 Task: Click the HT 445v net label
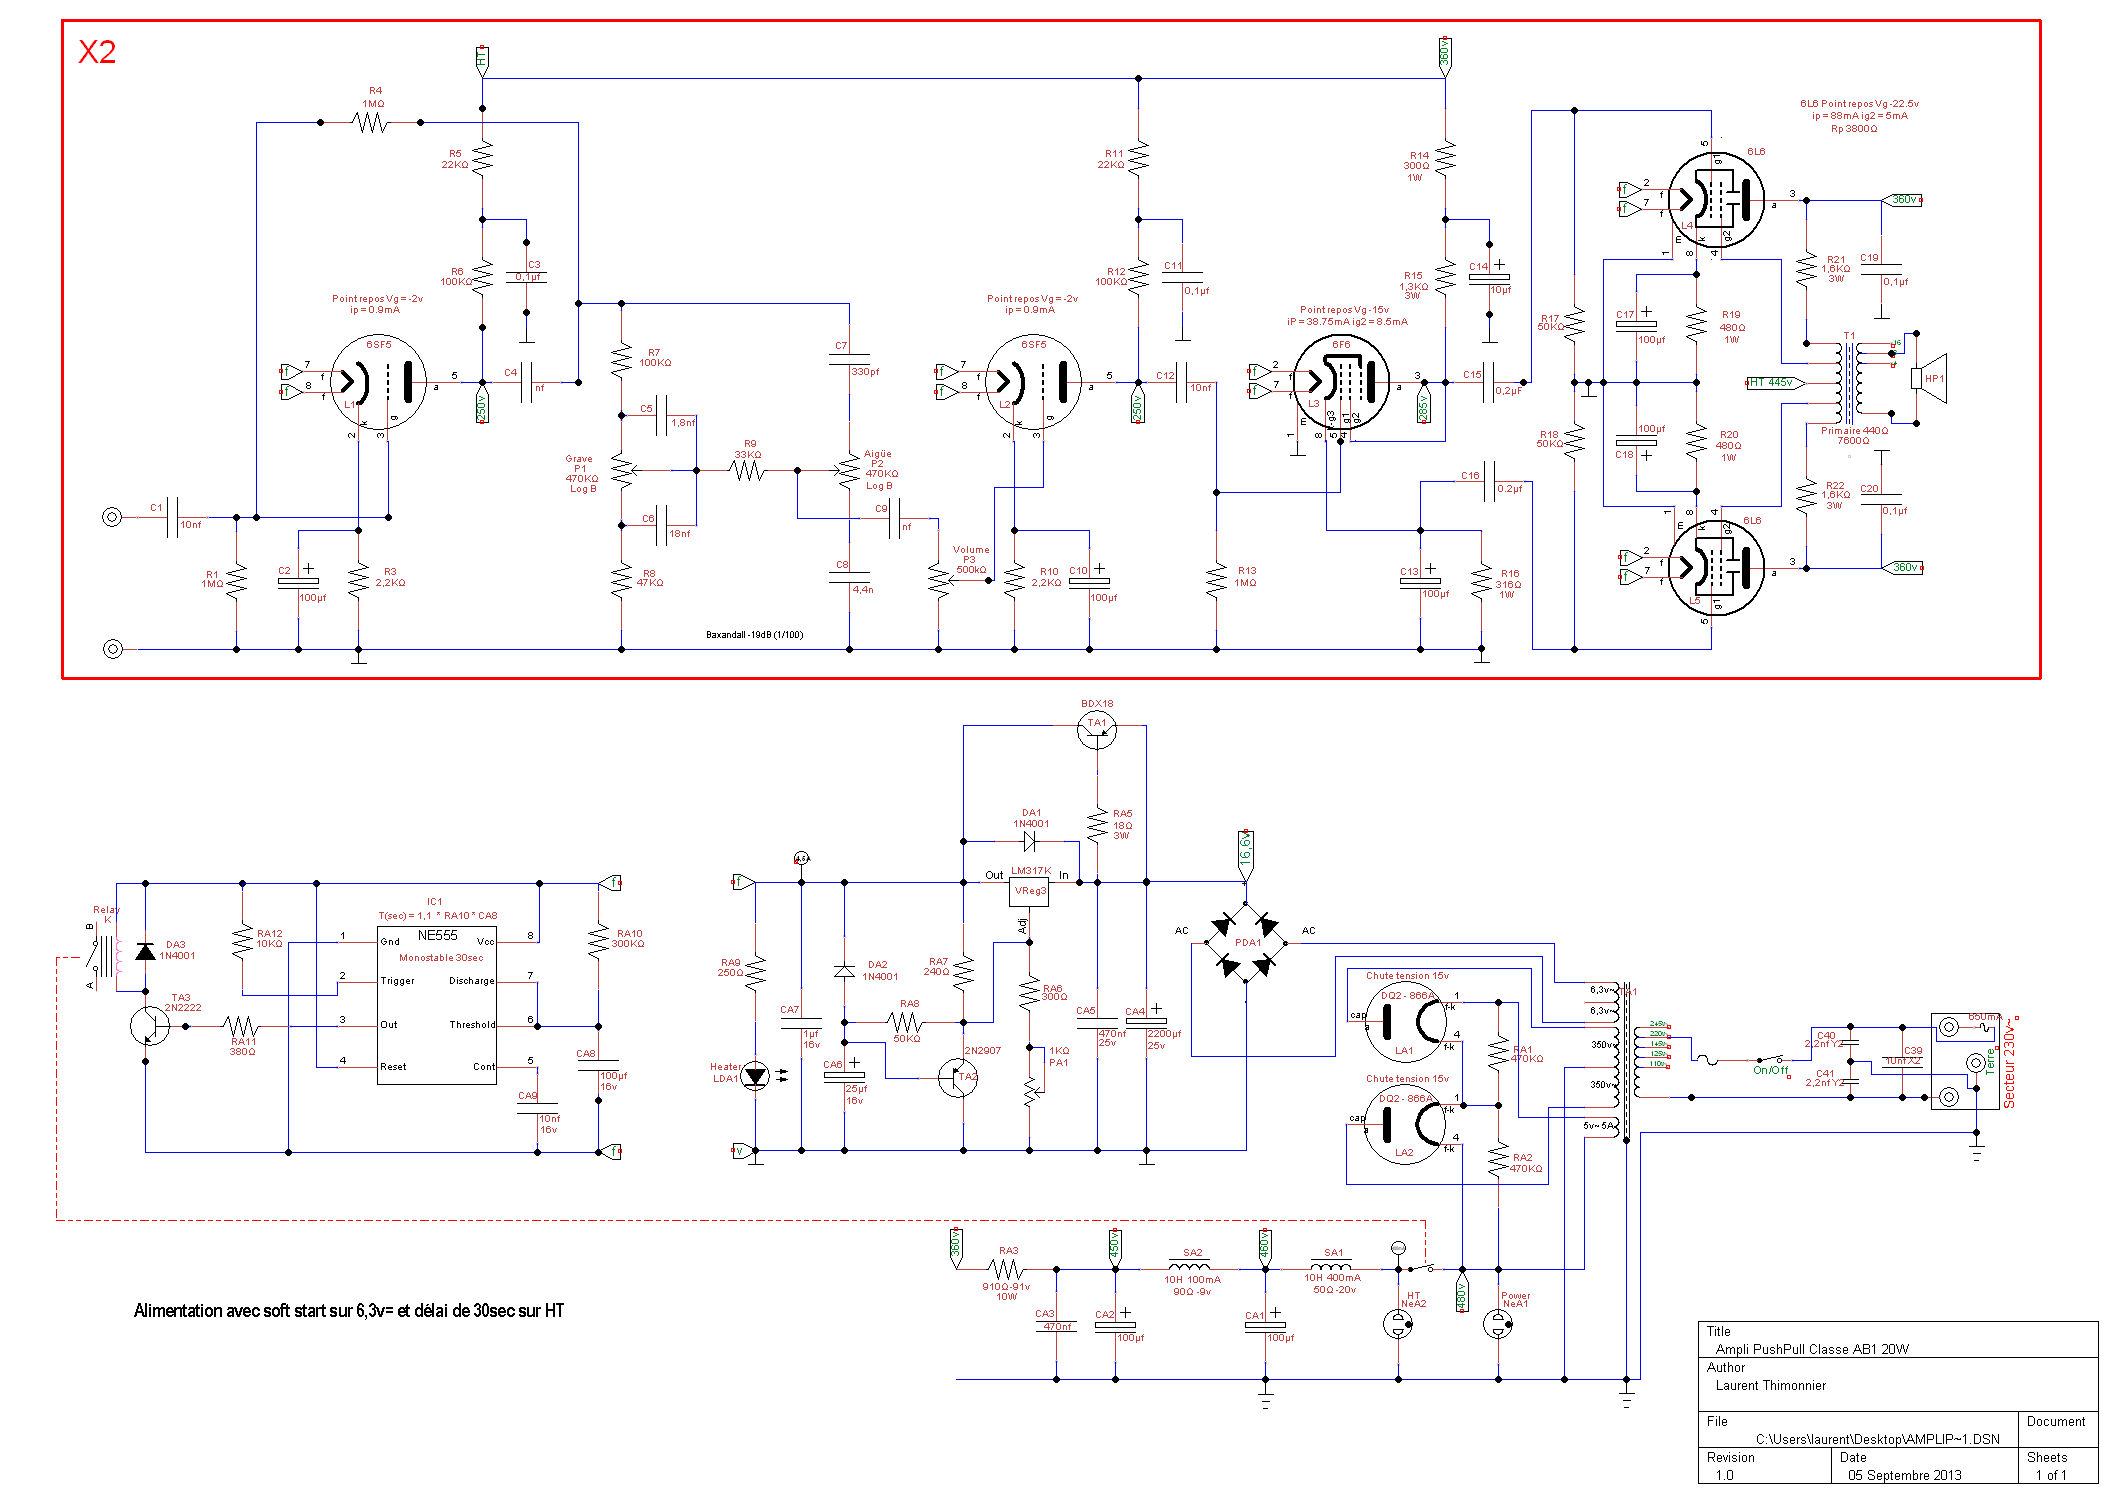[1774, 382]
